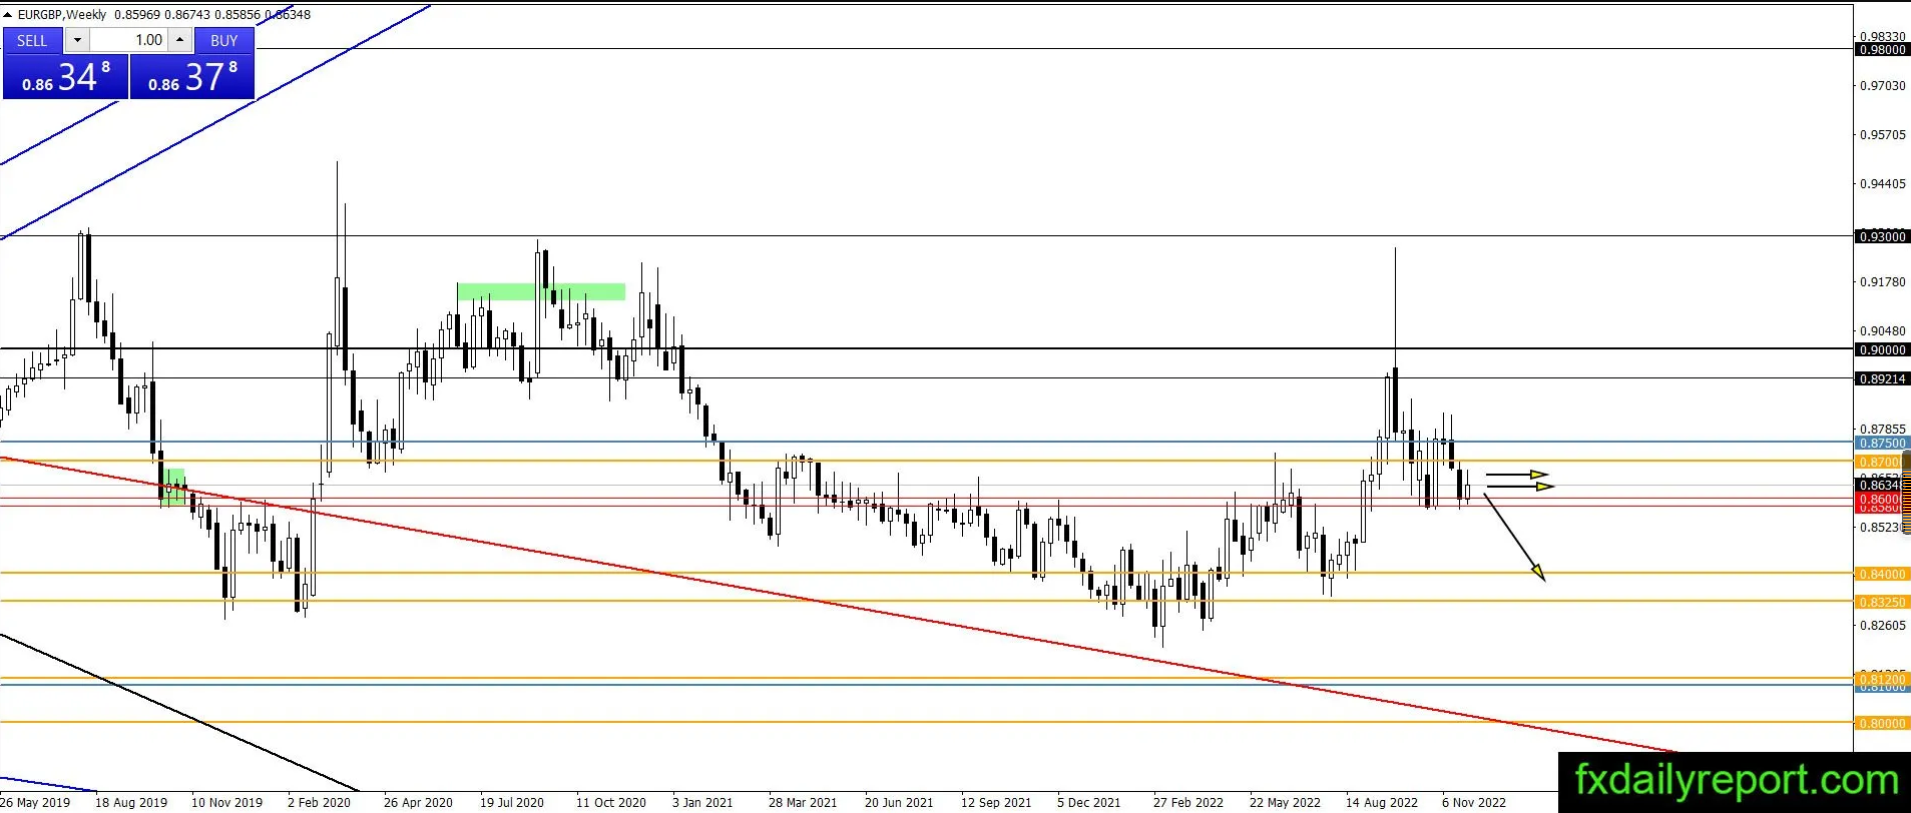Select the EURGBP,Weekly chart title text
This screenshot has height=813, width=1911.
[x=62, y=15]
